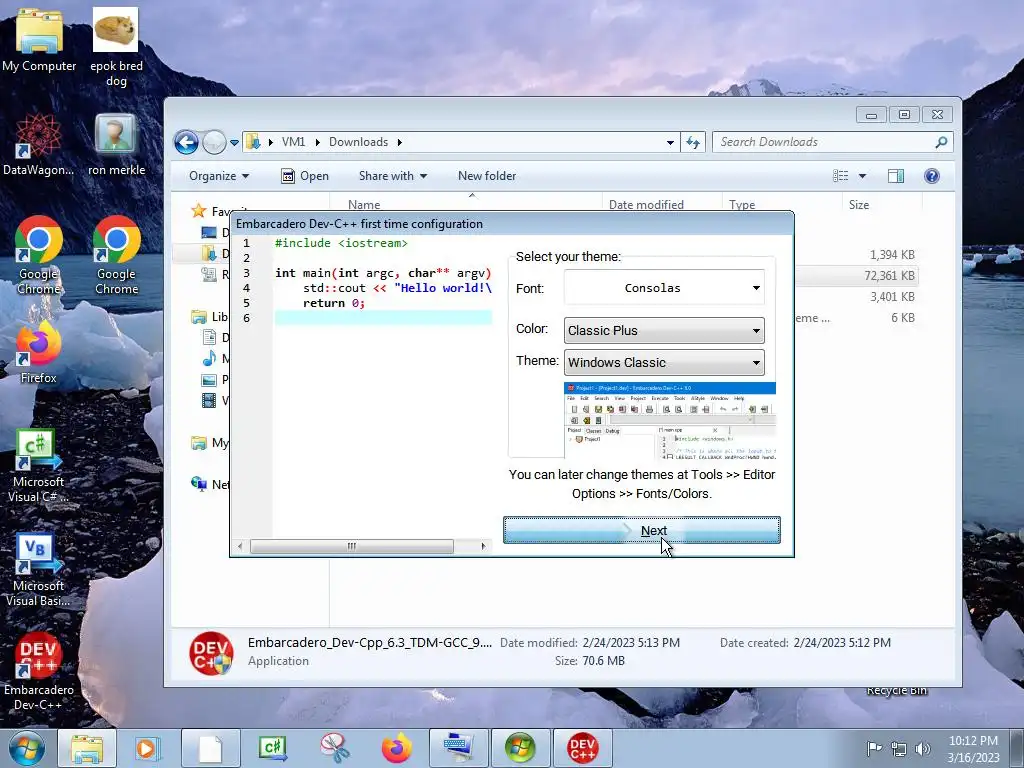The height and width of the screenshot is (768, 1024).
Task: Click the Dev-C++ icon in details pane
Action: tap(211, 653)
